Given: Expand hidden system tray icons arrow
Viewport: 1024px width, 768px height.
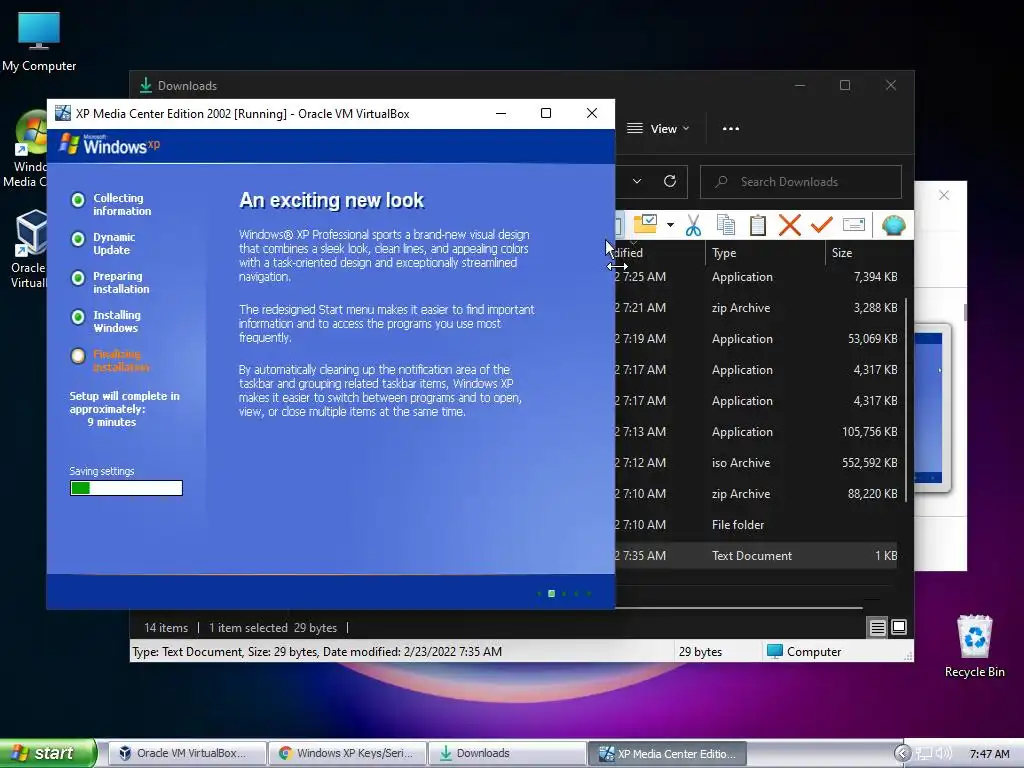Looking at the screenshot, I should tap(902, 754).
